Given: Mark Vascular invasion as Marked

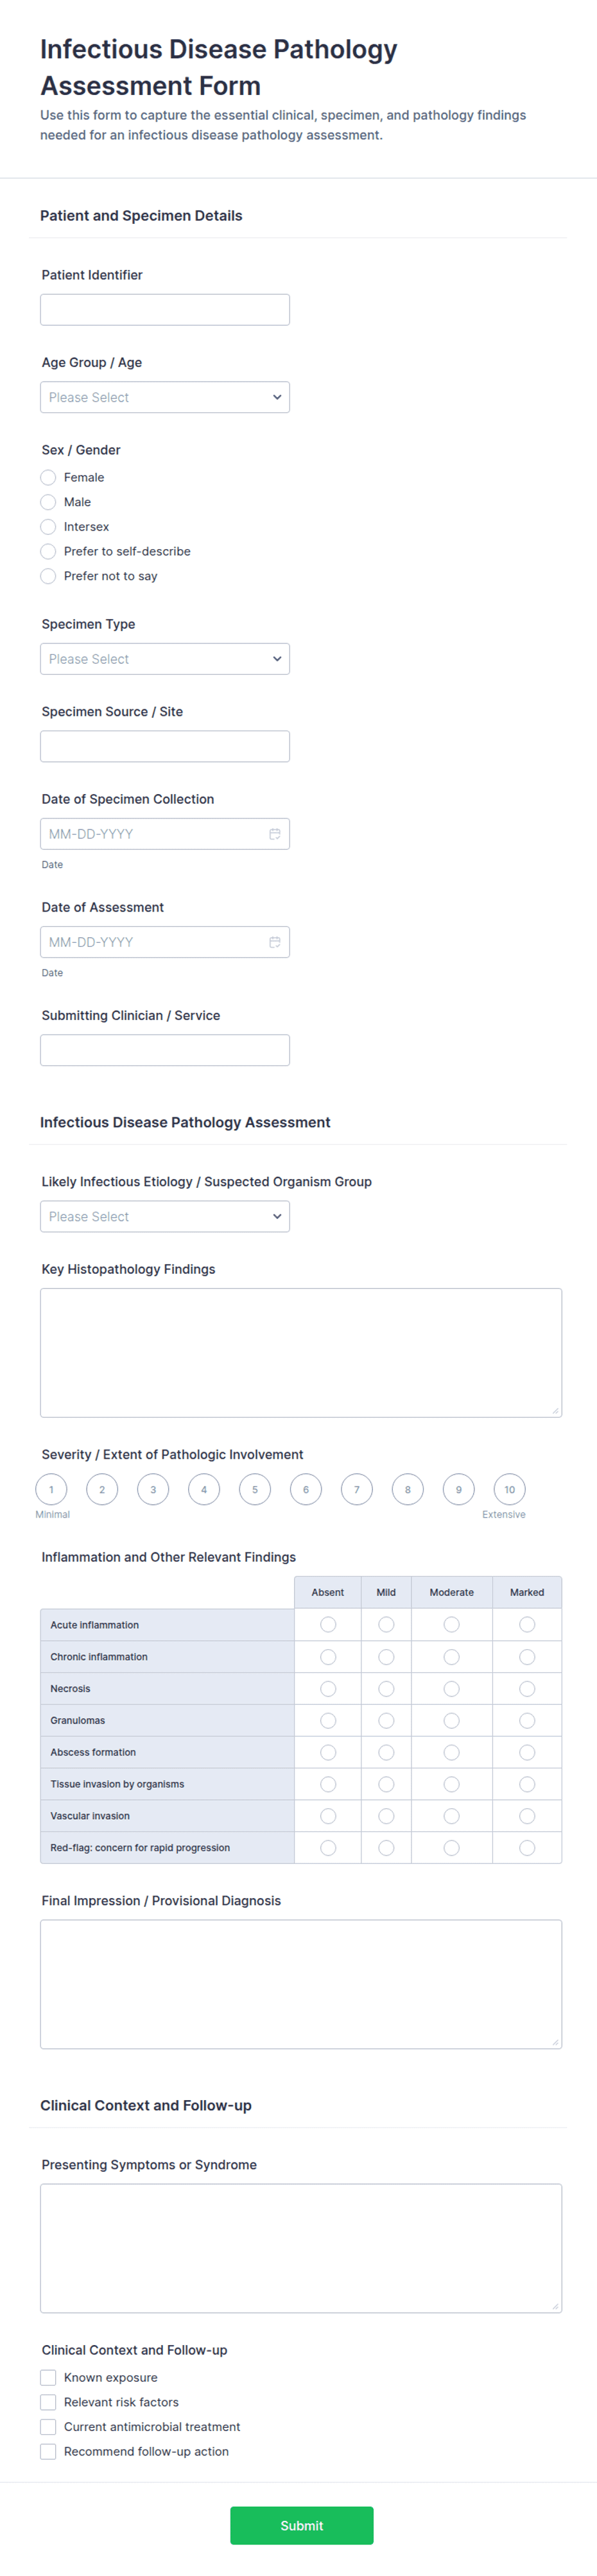Looking at the screenshot, I should [x=527, y=1816].
